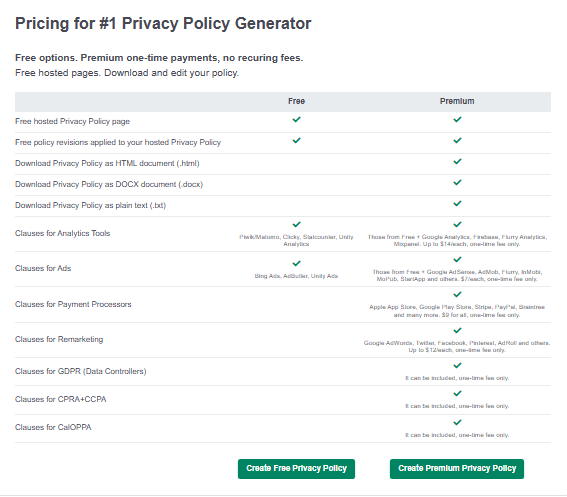Click Premium ads note mentioning Google AdSense
The image size is (567, 497).
click(x=457, y=276)
